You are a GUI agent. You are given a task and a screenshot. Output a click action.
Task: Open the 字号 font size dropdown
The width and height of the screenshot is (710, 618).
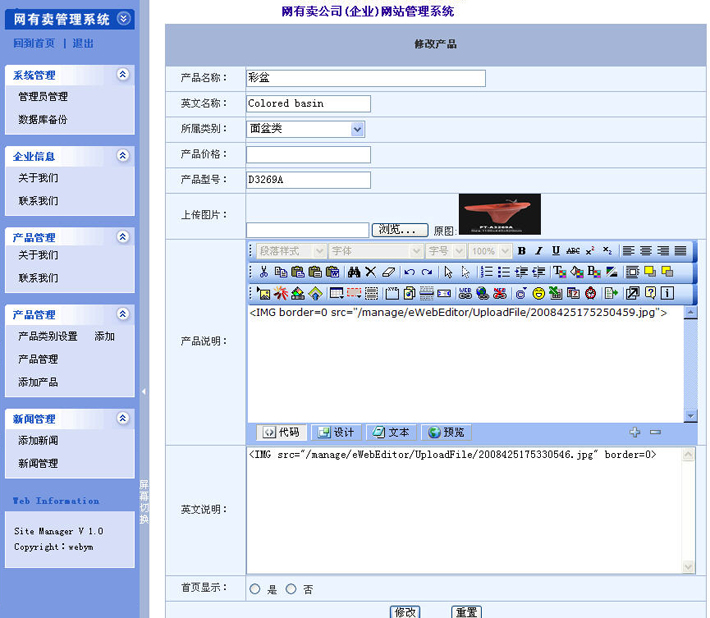point(446,251)
